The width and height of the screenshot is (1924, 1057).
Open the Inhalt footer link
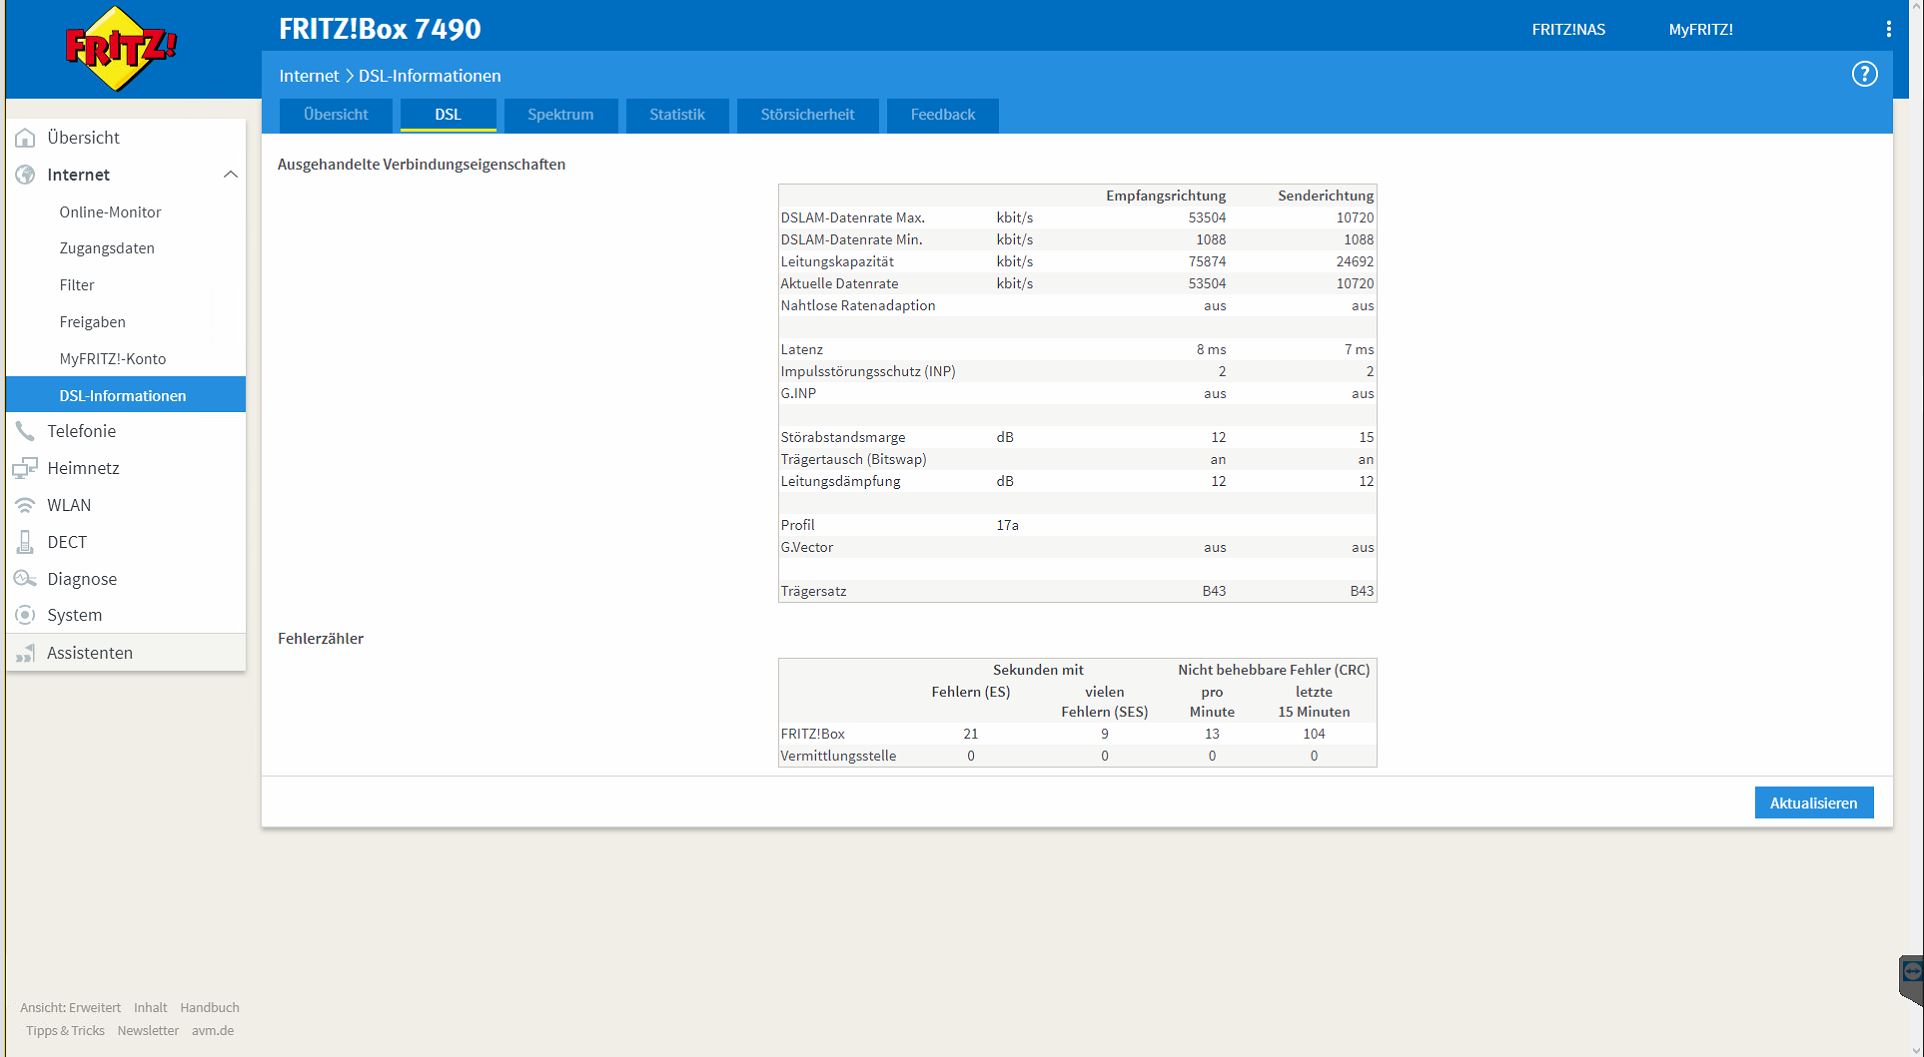pos(151,1008)
